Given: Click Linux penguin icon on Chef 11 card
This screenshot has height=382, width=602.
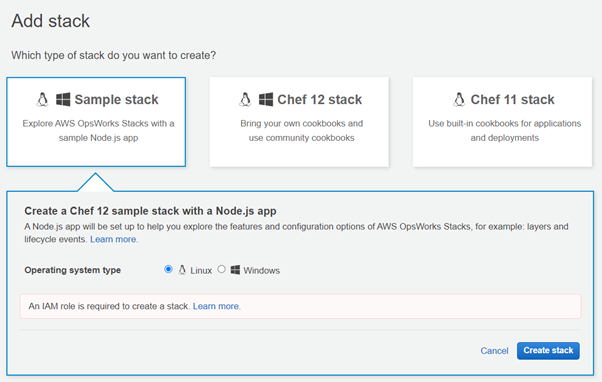Looking at the screenshot, I should pyautogui.click(x=459, y=99).
